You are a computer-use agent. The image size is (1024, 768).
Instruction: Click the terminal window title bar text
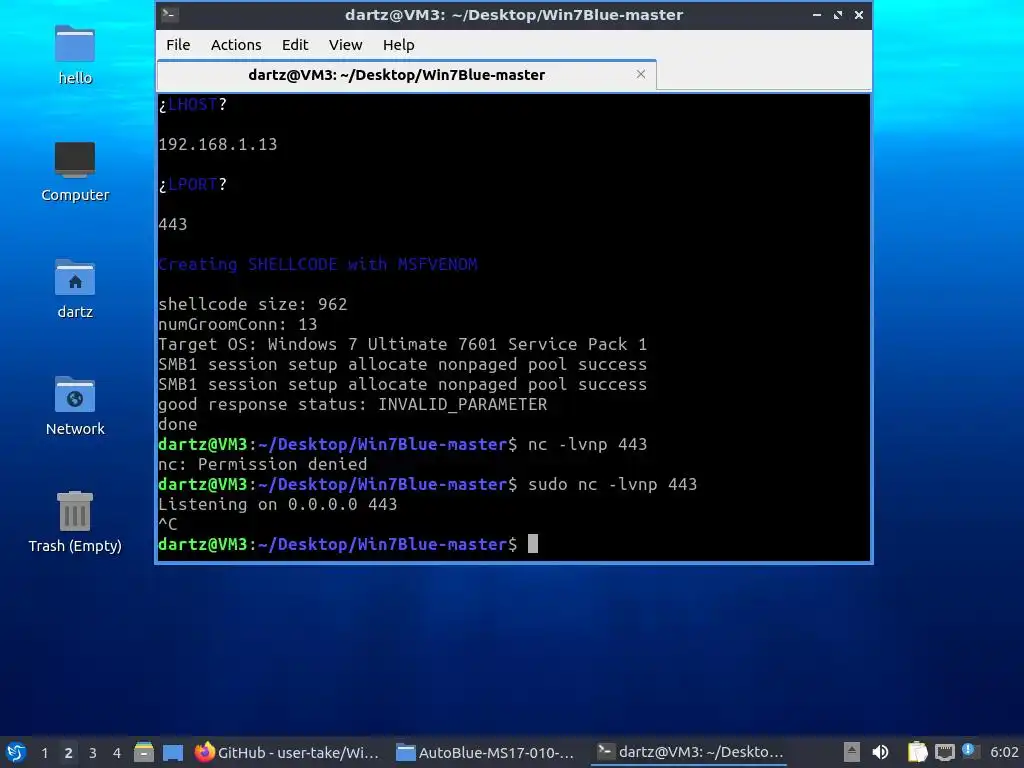pyautogui.click(x=514, y=15)
